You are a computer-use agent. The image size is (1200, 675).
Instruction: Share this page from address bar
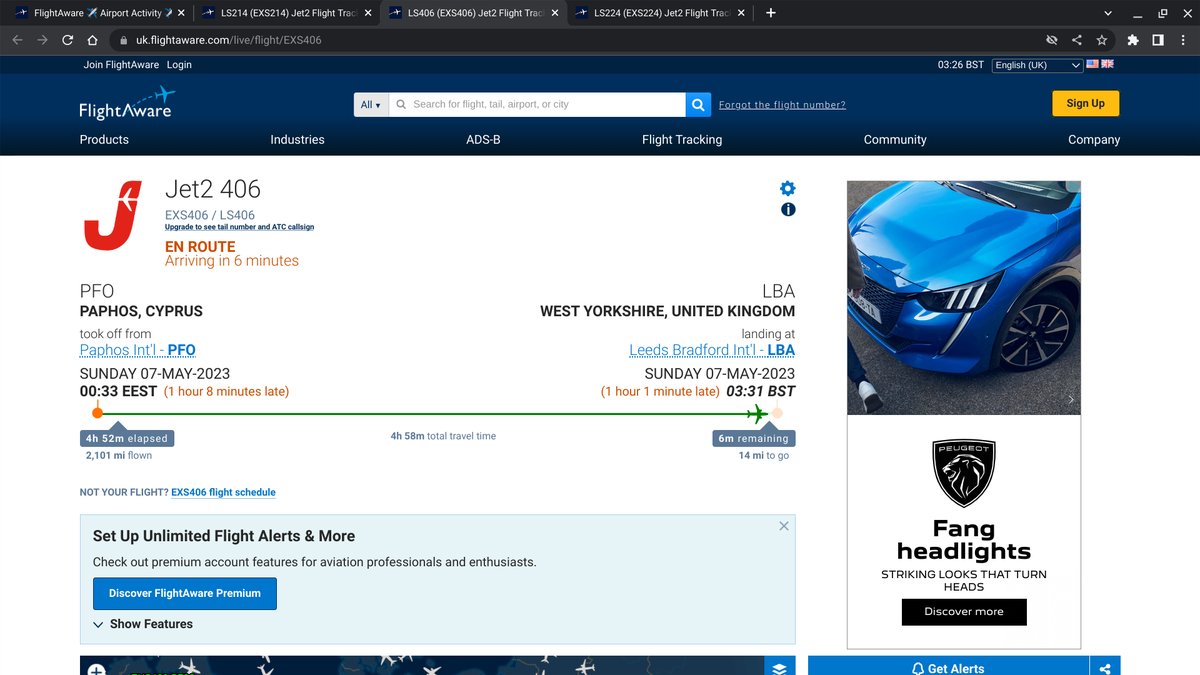coord(1076,40)
